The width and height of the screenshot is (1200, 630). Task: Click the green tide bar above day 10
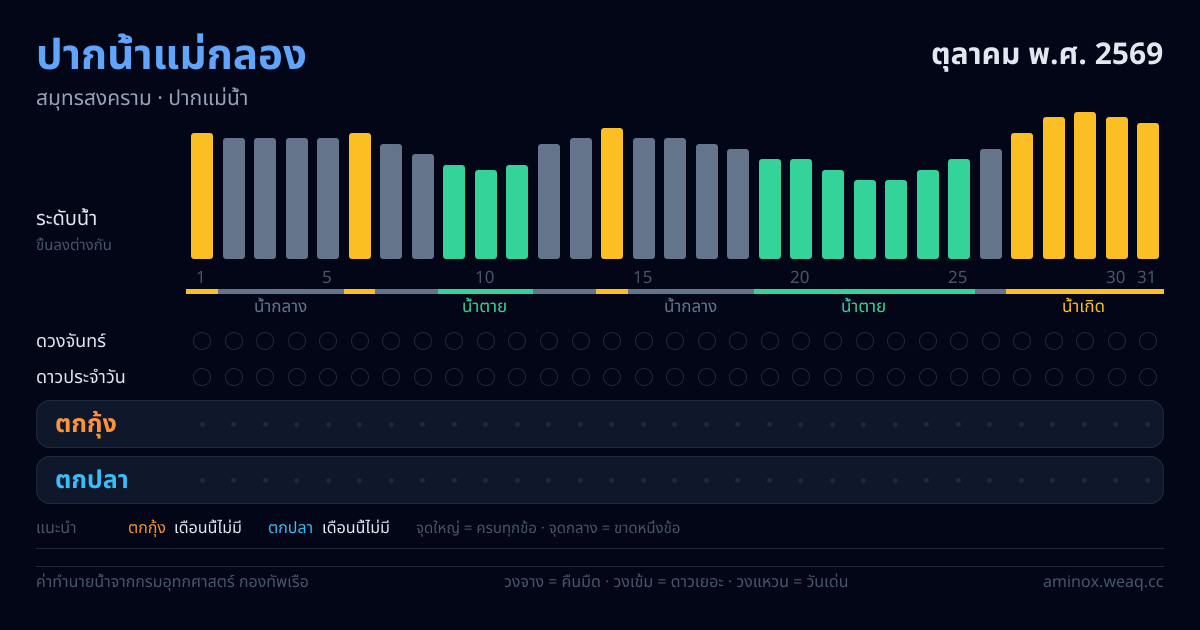pos(486,215)
